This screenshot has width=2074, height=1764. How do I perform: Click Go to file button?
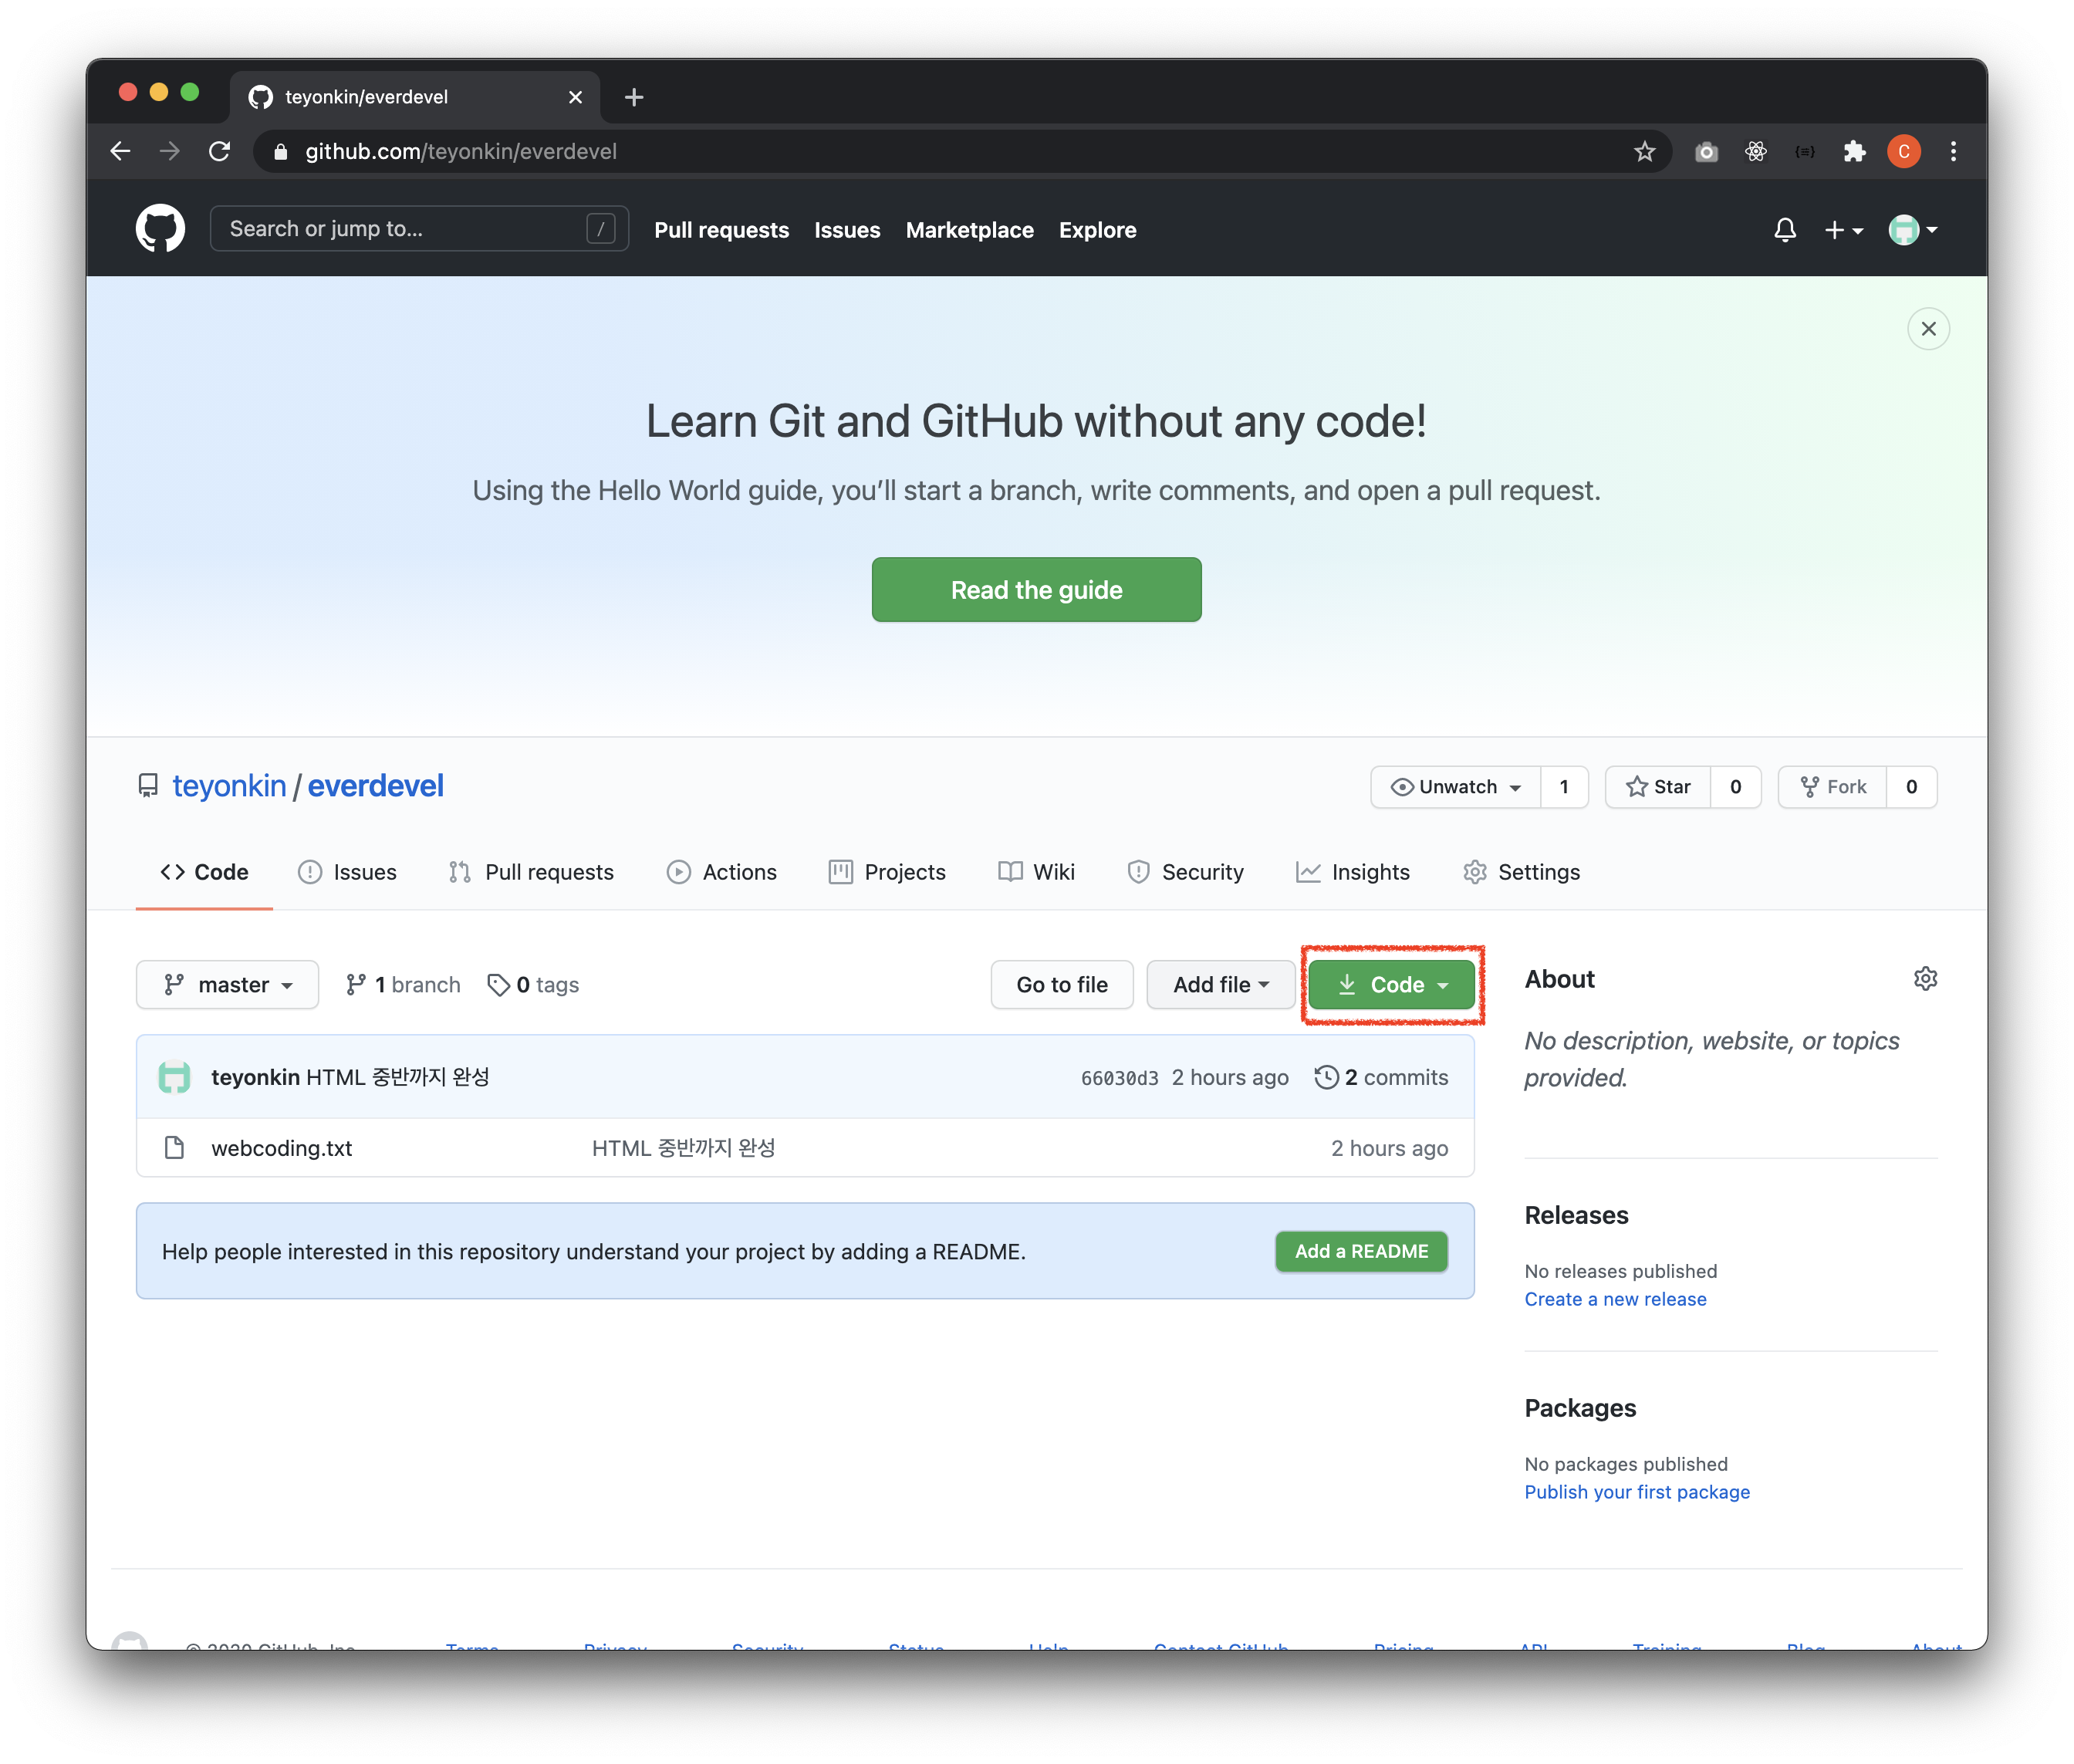tap(1062, 985)
